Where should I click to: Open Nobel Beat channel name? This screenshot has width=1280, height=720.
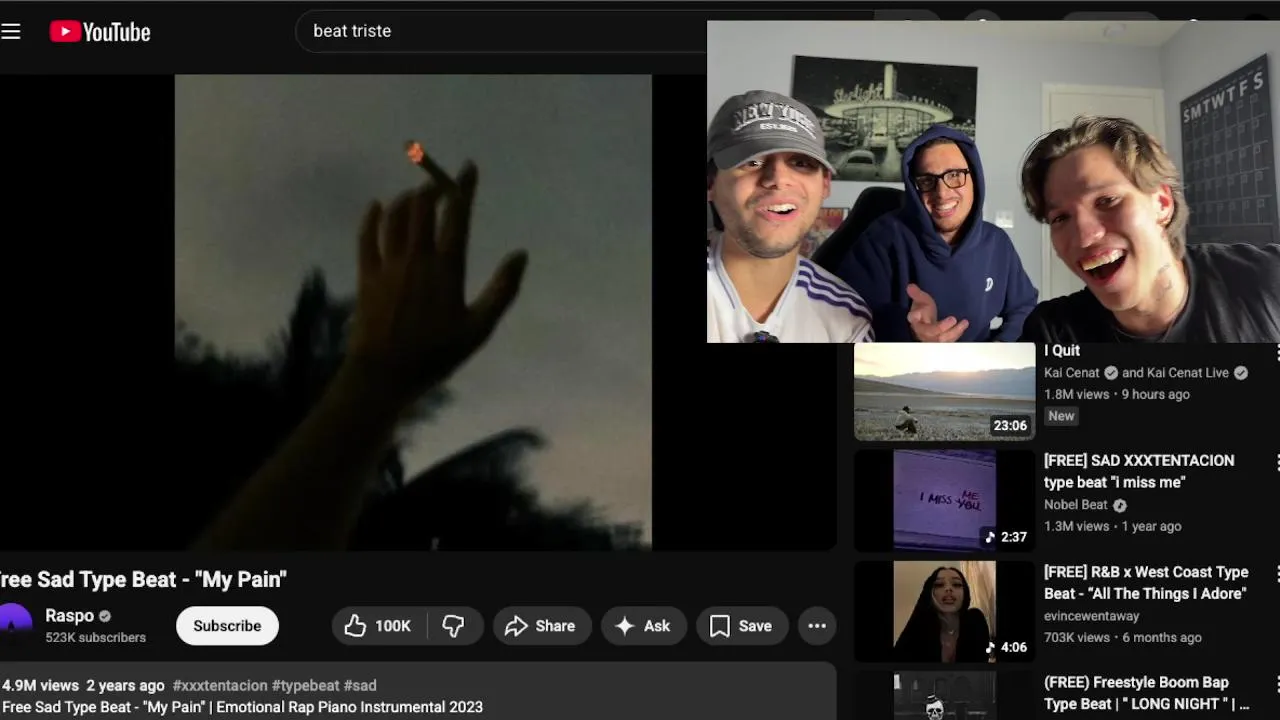[x=1076, y=505]
